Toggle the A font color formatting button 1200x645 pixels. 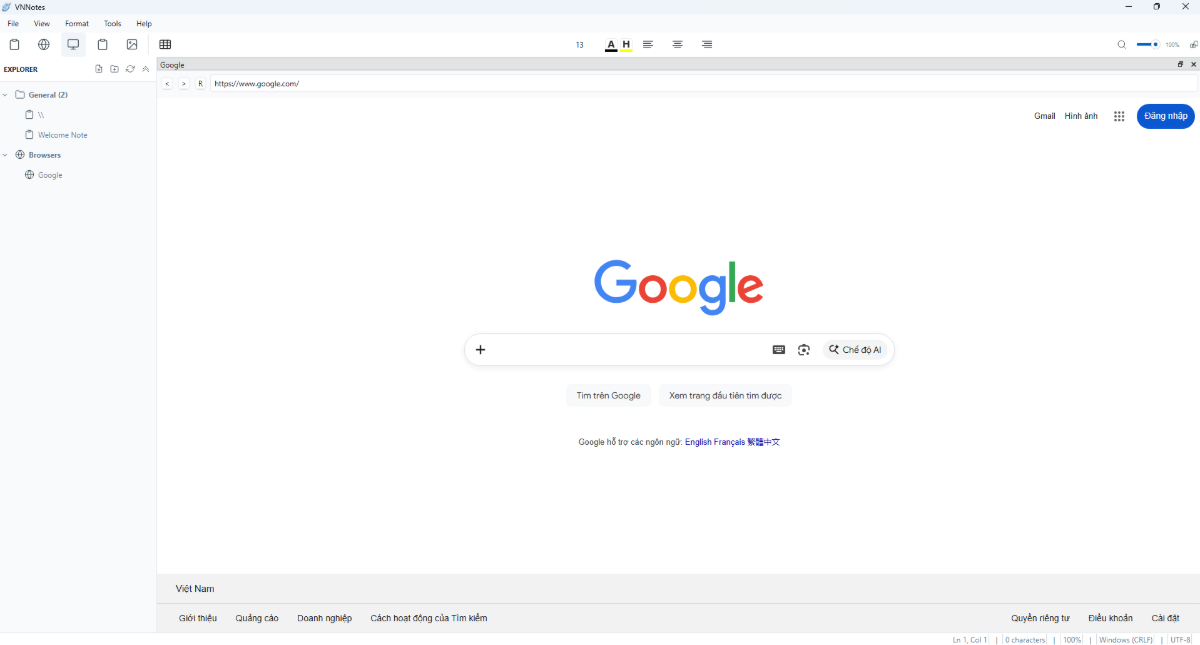(610, 44)
